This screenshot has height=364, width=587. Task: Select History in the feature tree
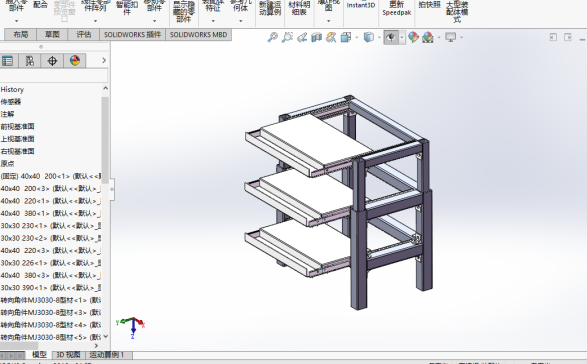pos(12,90)
